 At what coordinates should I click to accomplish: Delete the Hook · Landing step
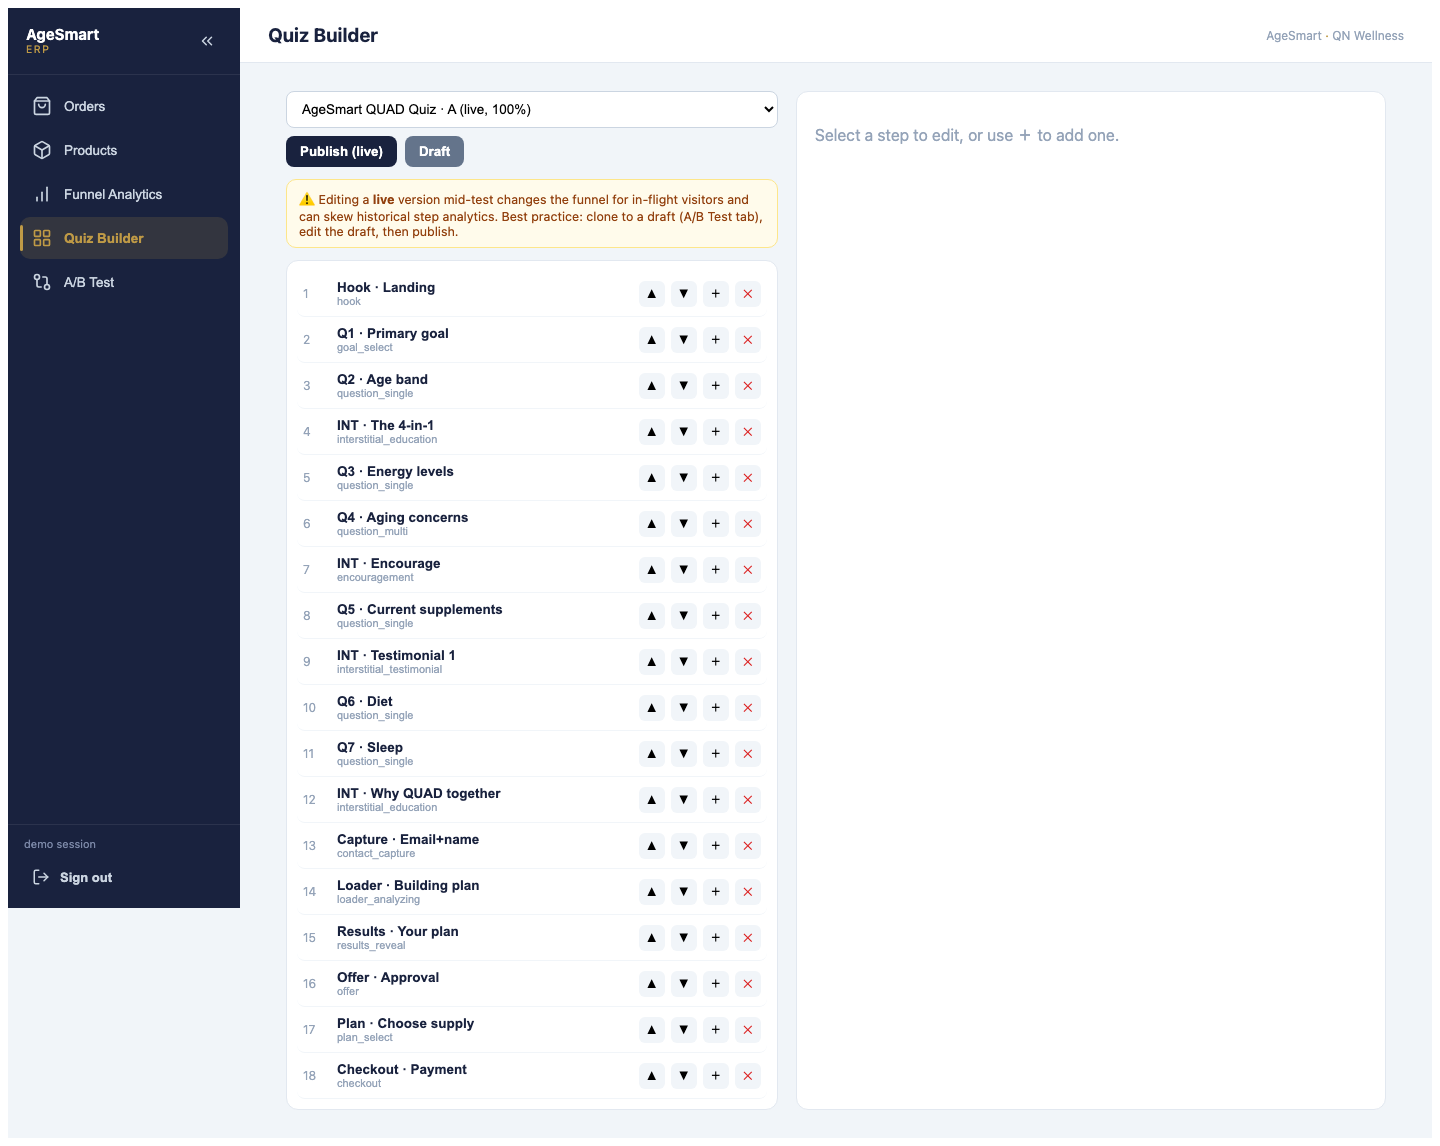[x=748, y=294]
